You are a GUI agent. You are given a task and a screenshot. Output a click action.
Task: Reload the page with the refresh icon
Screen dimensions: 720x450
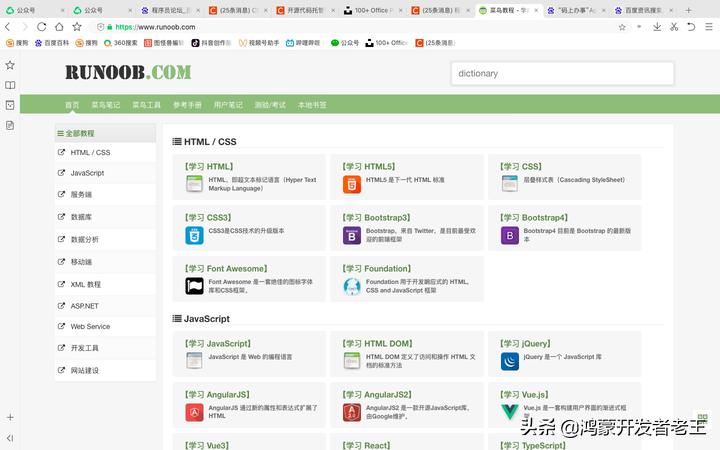(42, 27)
